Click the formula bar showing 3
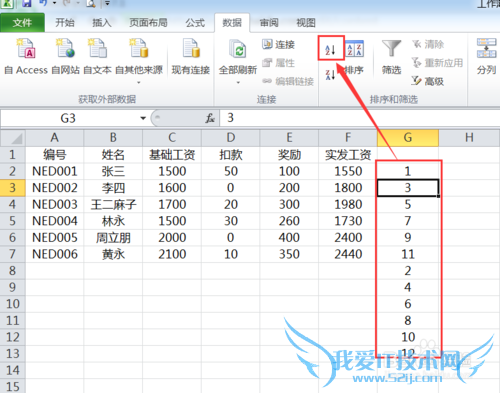 point(360,118)
